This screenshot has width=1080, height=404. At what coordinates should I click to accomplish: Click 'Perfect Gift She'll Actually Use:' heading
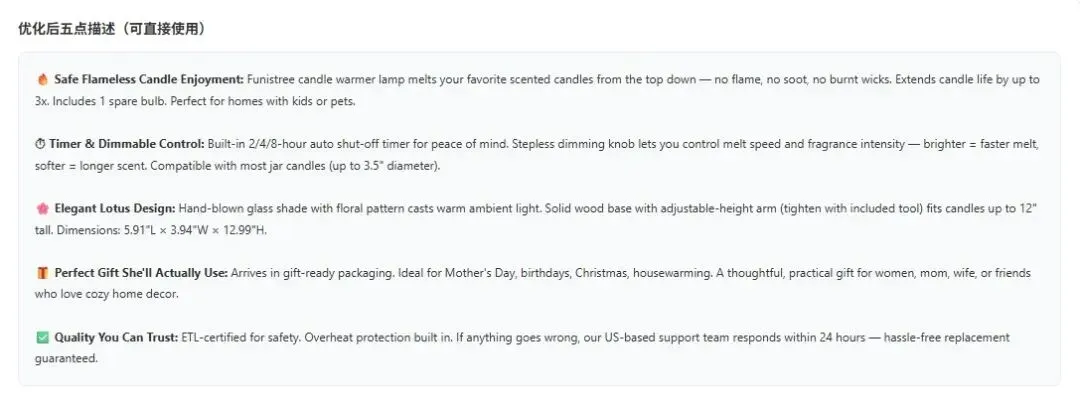click(141, 273)
